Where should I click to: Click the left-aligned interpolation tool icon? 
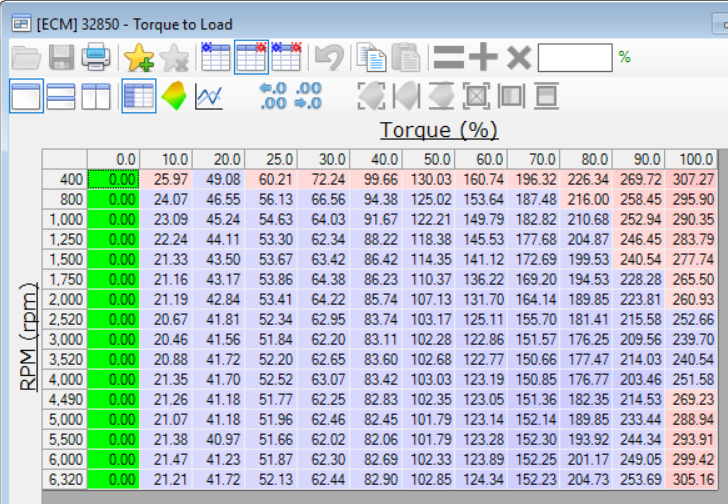pos(406,96)
